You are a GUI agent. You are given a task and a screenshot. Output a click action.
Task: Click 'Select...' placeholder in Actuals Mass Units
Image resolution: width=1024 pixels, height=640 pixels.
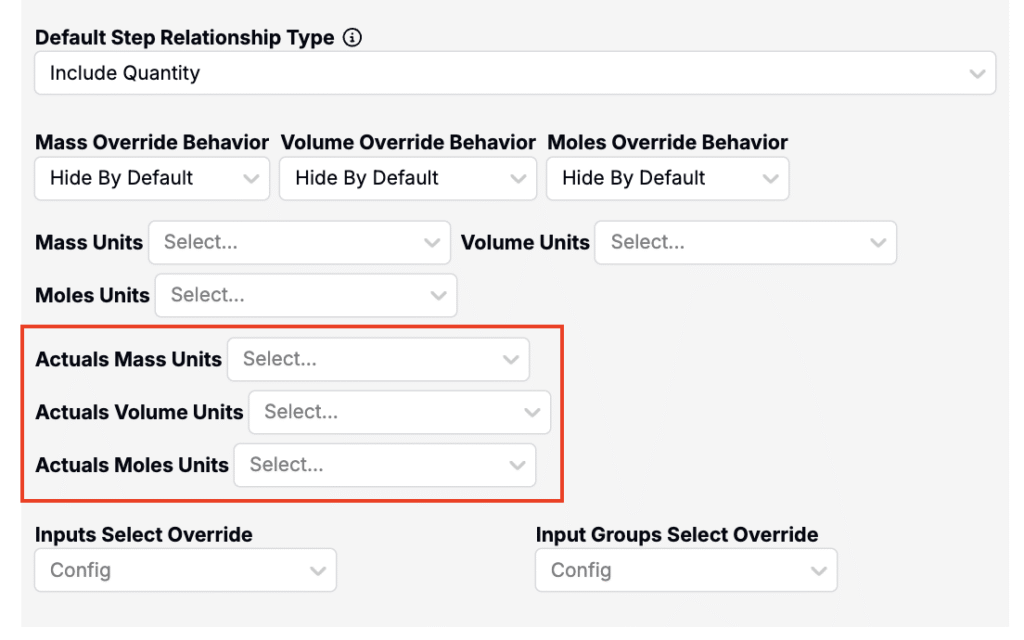point(279,359)
